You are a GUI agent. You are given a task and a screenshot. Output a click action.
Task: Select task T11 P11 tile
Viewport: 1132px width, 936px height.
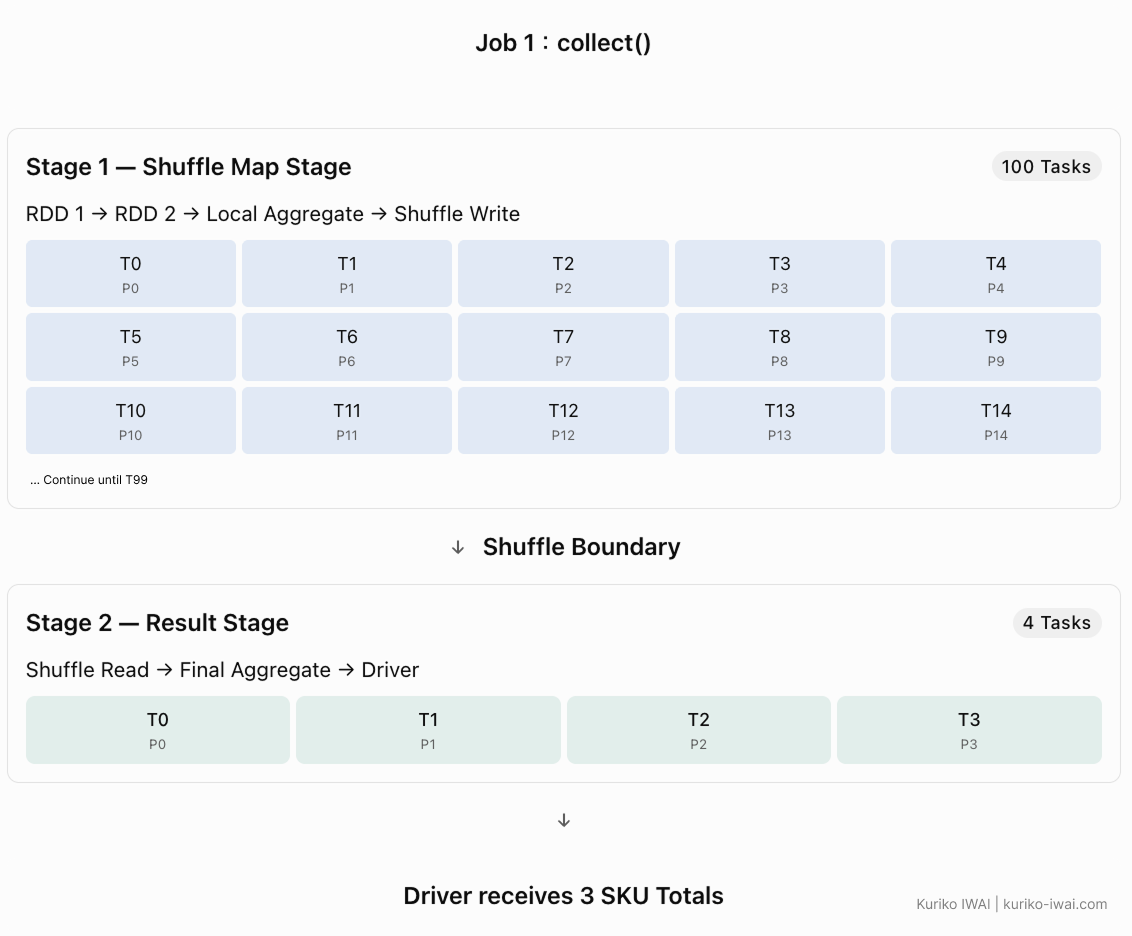pos(347,421)
